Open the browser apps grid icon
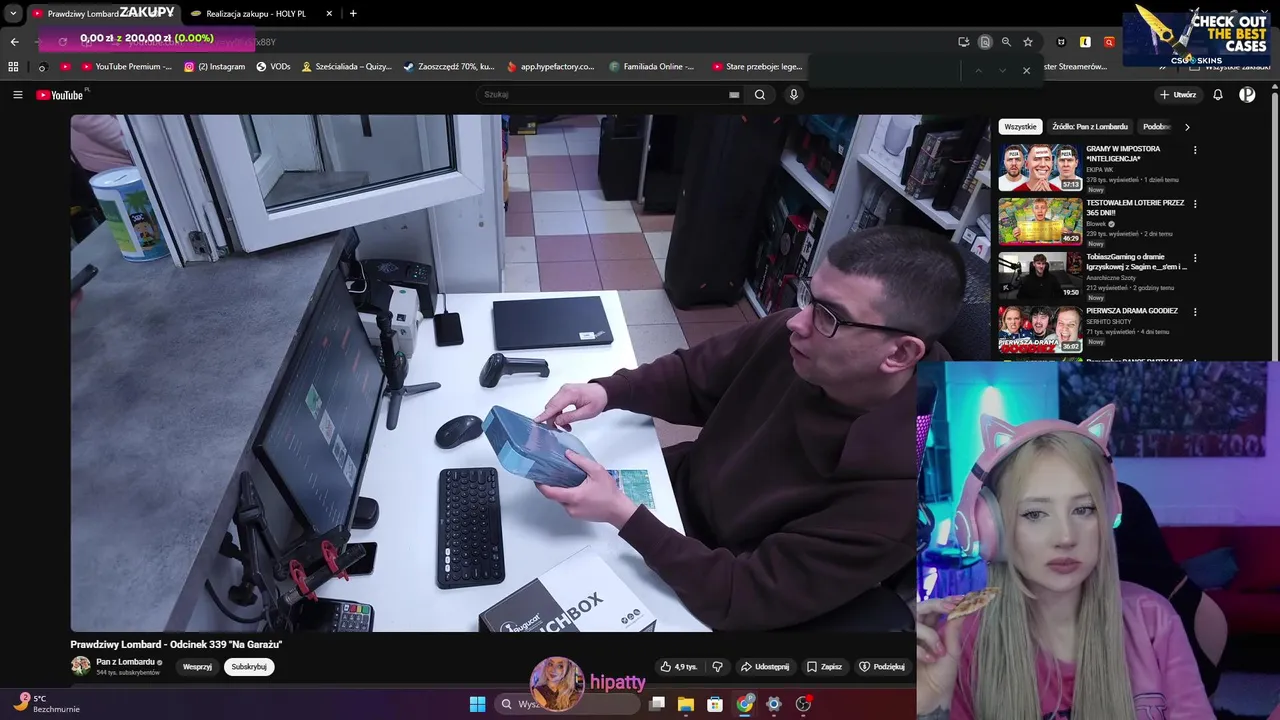Viewport: 1280px width, 720px height. [13, 67]
